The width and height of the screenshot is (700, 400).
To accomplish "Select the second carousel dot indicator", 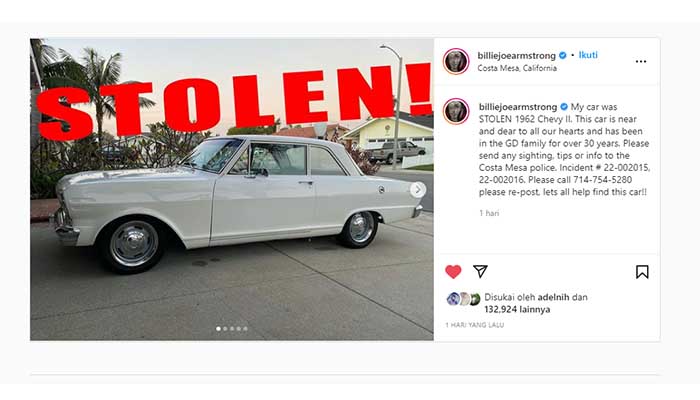I will click(225, 329).
